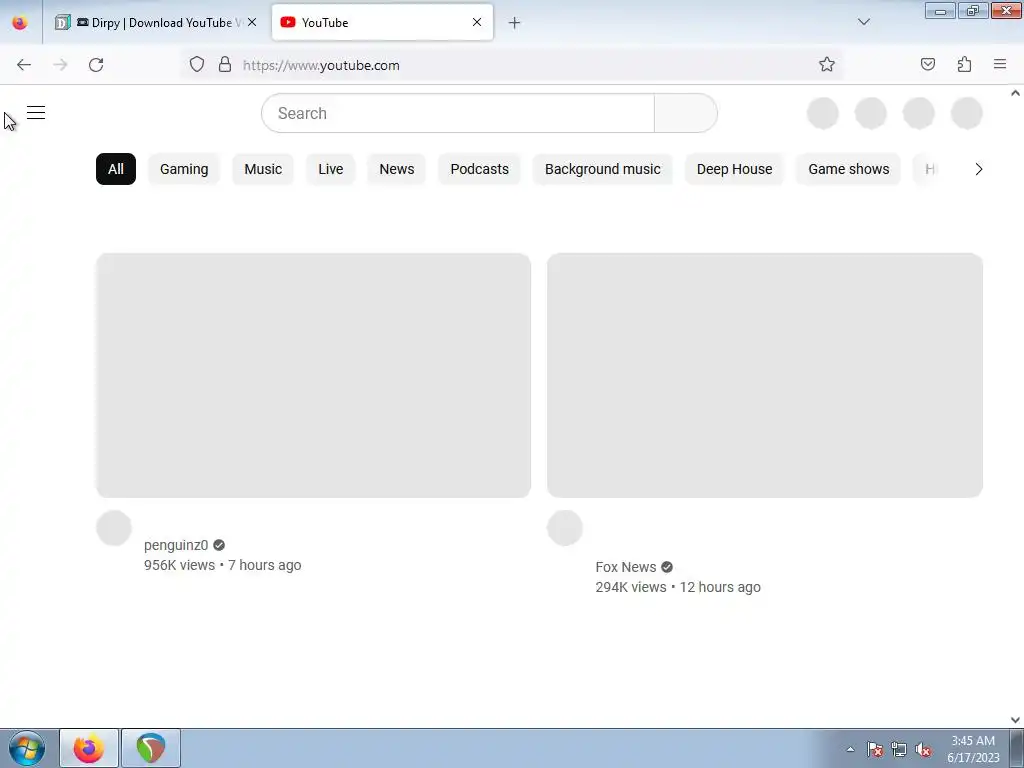Screen dimensions: 1024x768
Task: Pick the Deep House chip
Action: 734,169
